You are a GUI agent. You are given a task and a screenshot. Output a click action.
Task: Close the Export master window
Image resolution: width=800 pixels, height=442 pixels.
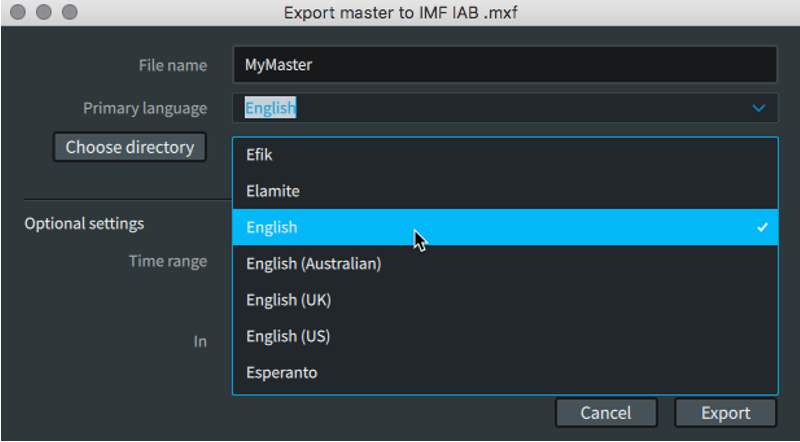[19, 13]
